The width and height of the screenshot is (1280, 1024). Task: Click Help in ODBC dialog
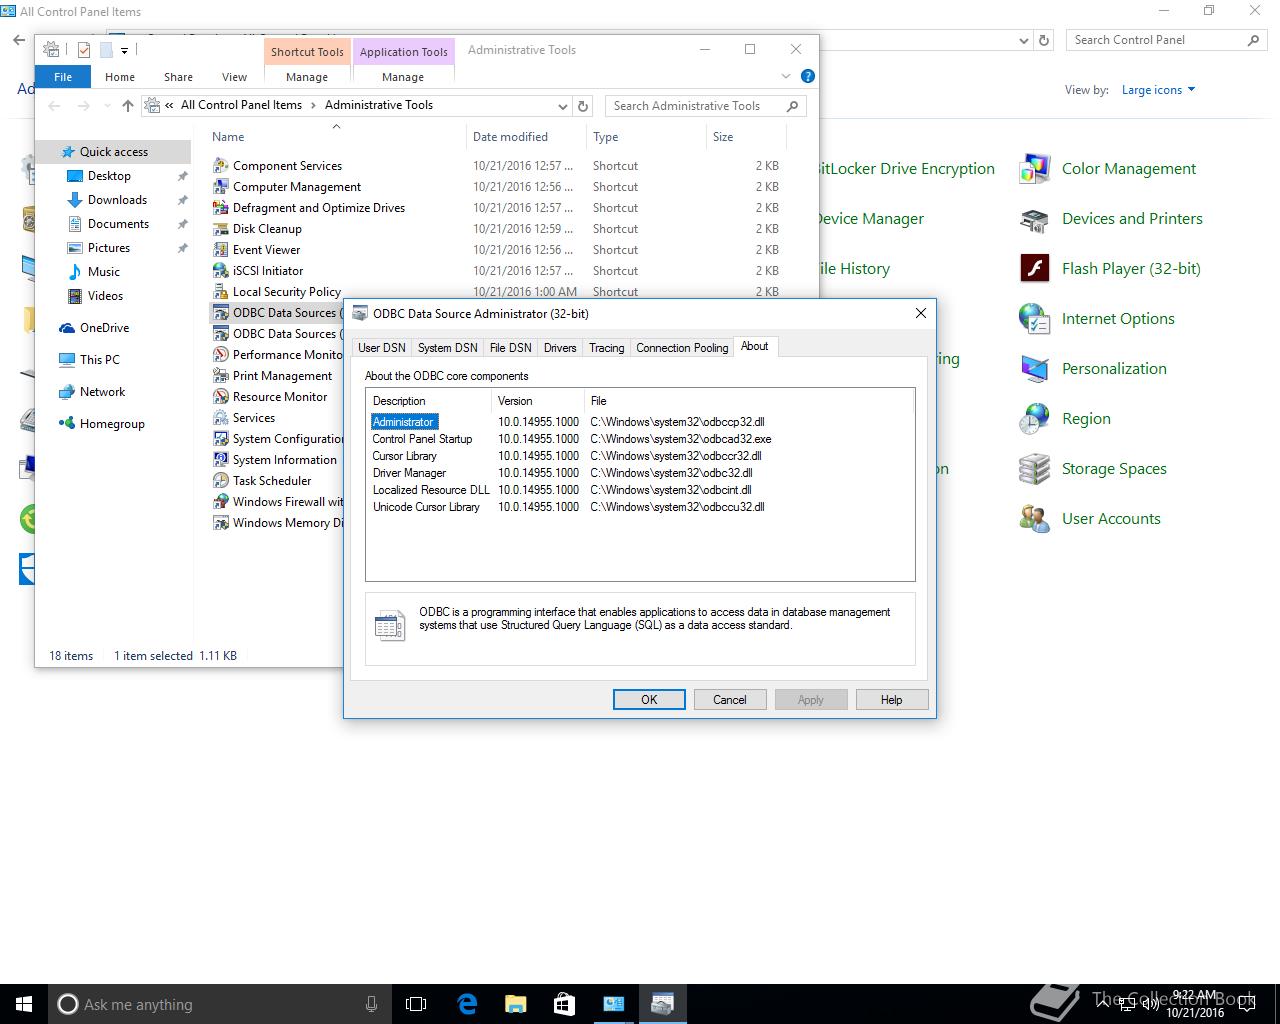point(892,700)
